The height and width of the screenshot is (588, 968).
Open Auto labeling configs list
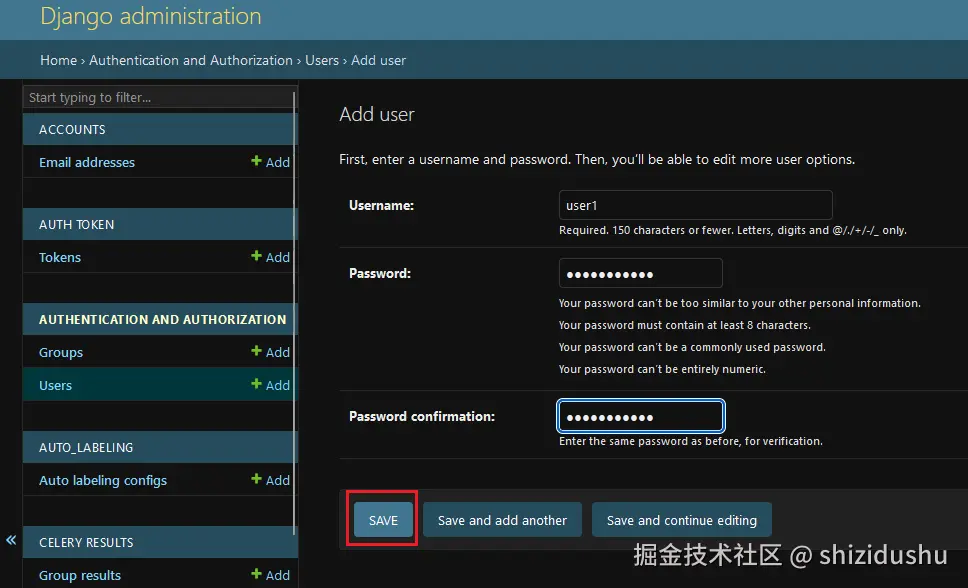click(x=103, y=481)
